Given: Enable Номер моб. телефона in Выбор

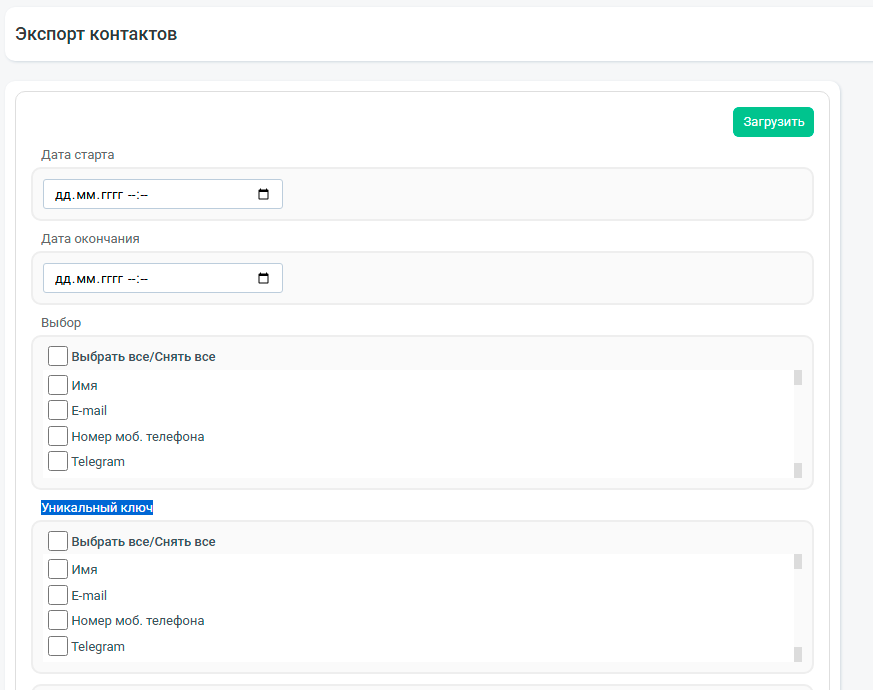Looking at the screenshot, I should pos(58,436).
